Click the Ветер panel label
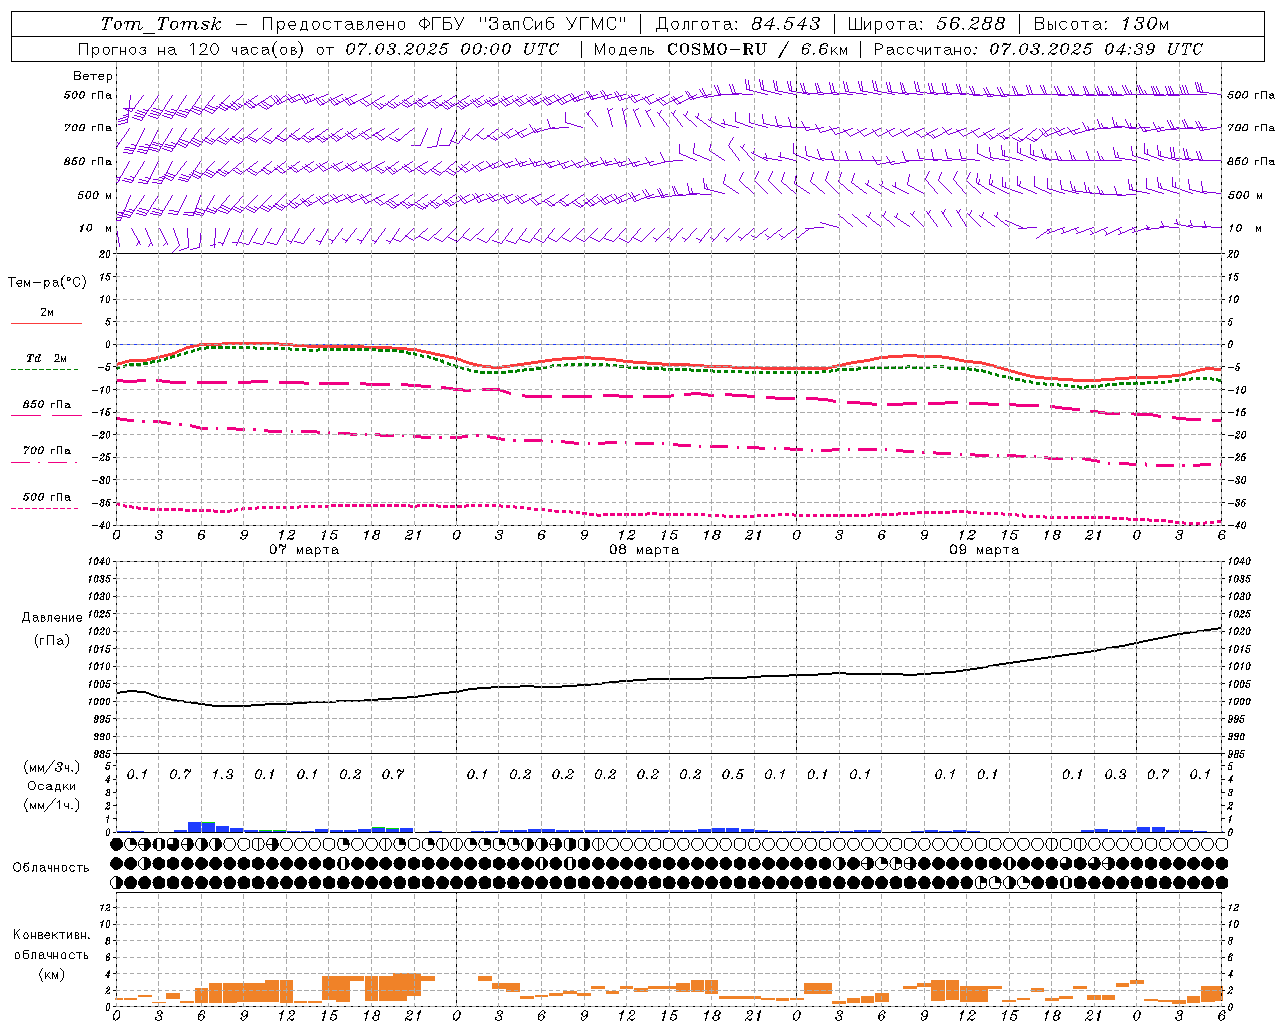 (x=93, y=76)
